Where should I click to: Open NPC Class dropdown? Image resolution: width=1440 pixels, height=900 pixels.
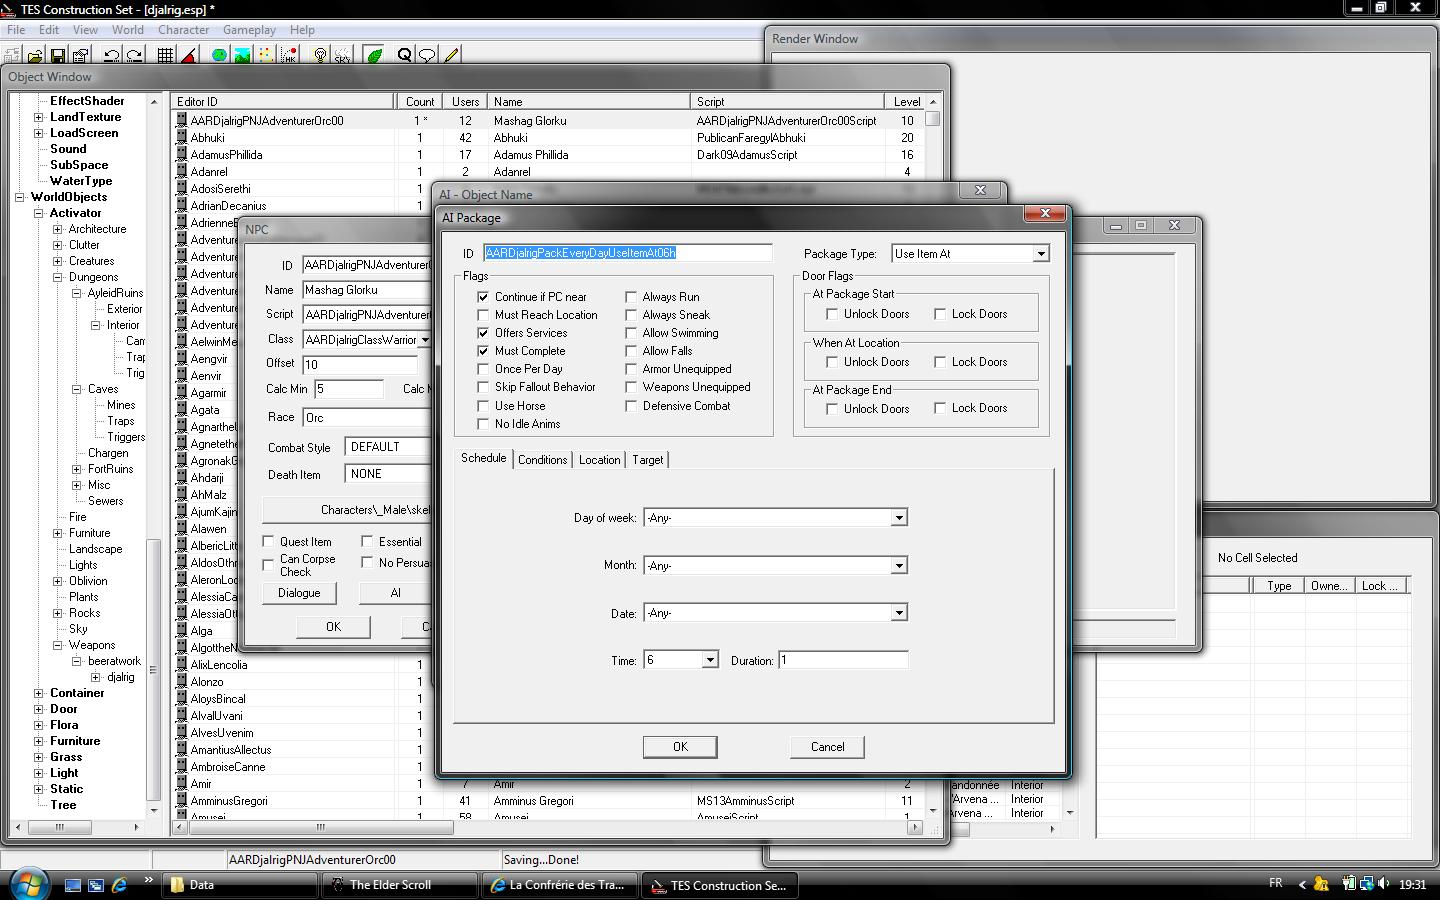coord(424,340)
